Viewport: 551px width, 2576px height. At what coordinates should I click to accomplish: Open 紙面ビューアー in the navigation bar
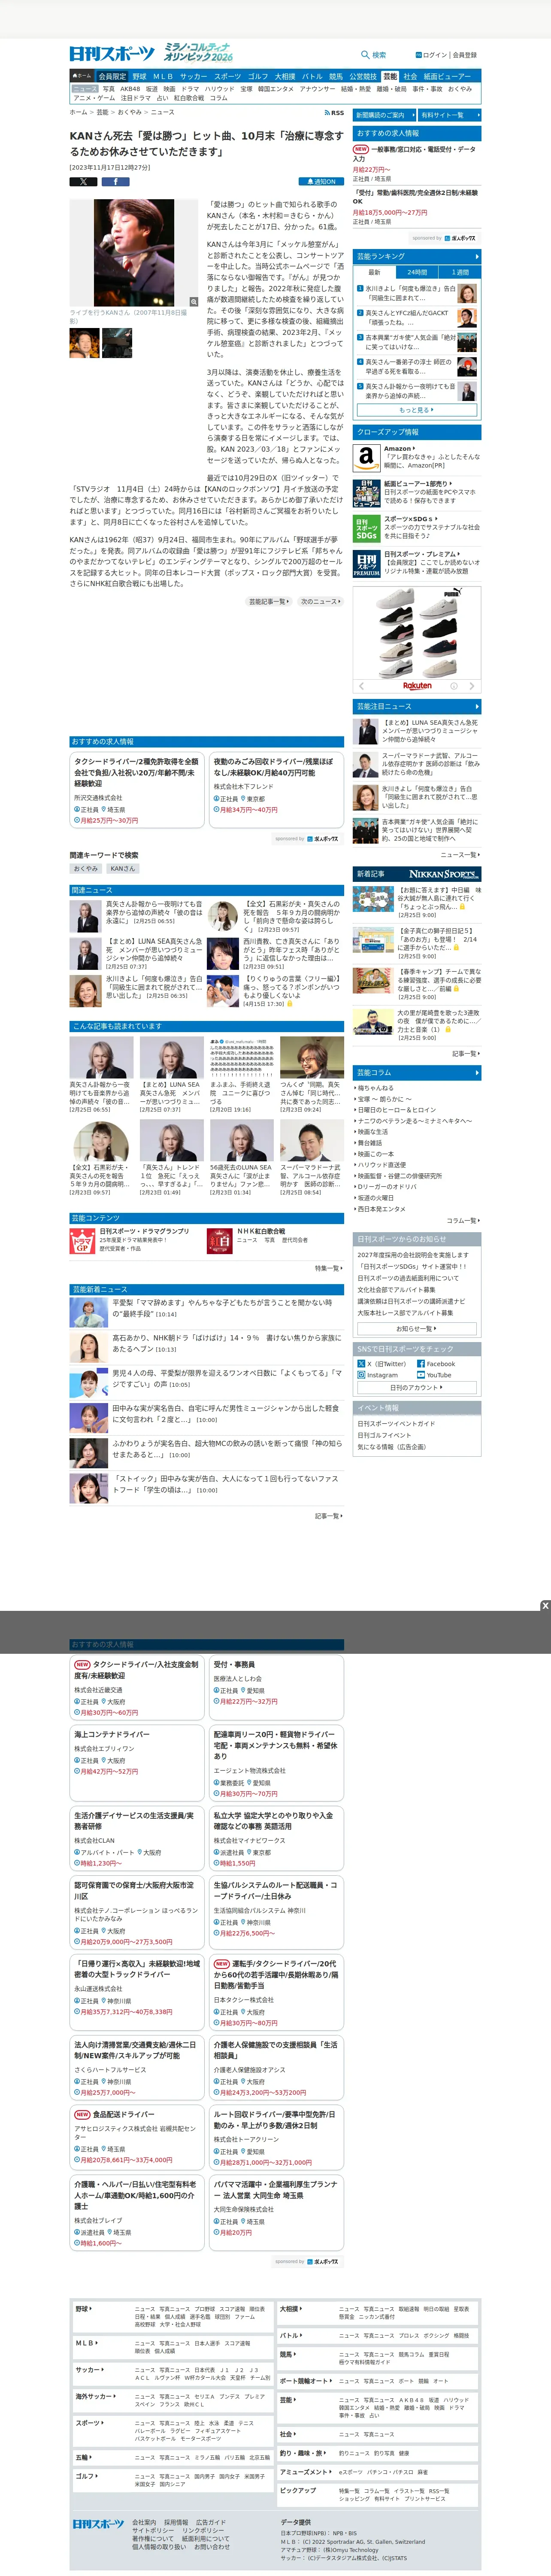[x=447, y=76]
